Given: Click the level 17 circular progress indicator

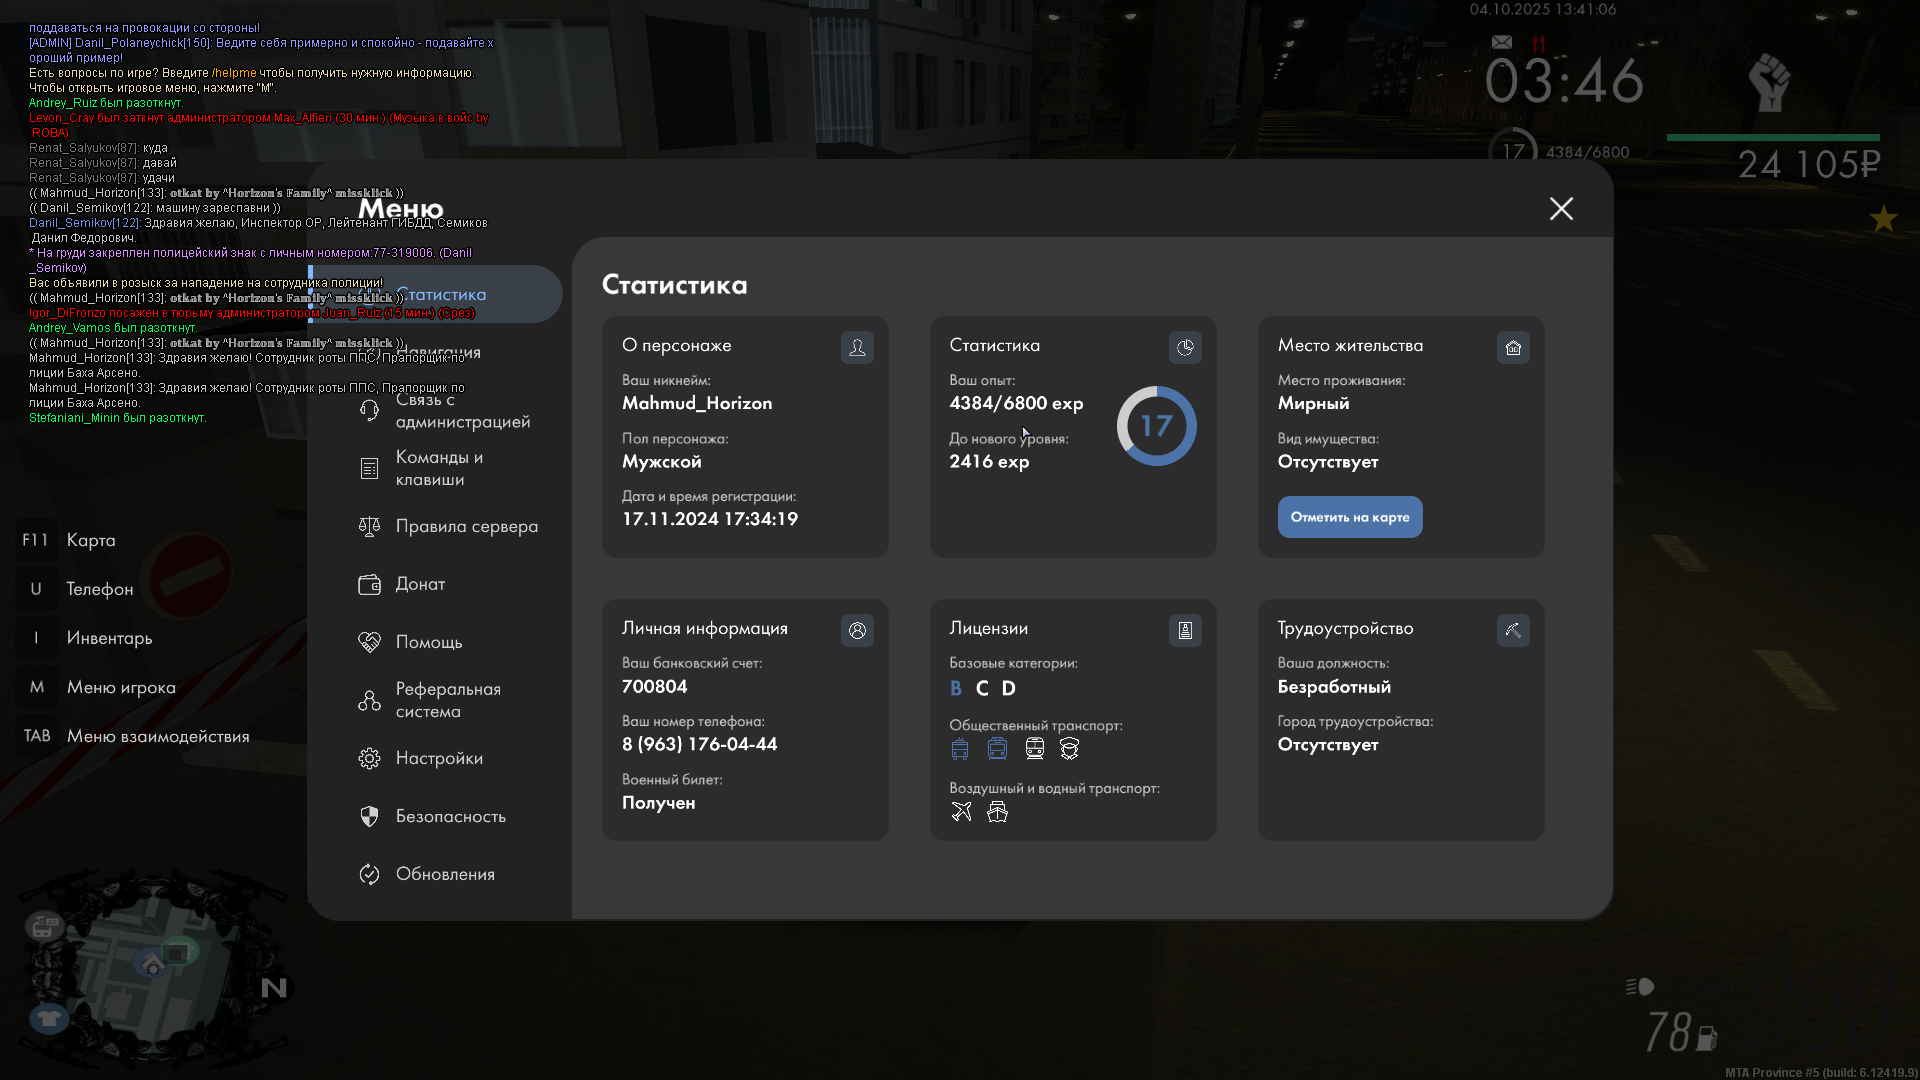Looking at the screenshot, I should pos(1156,426).
